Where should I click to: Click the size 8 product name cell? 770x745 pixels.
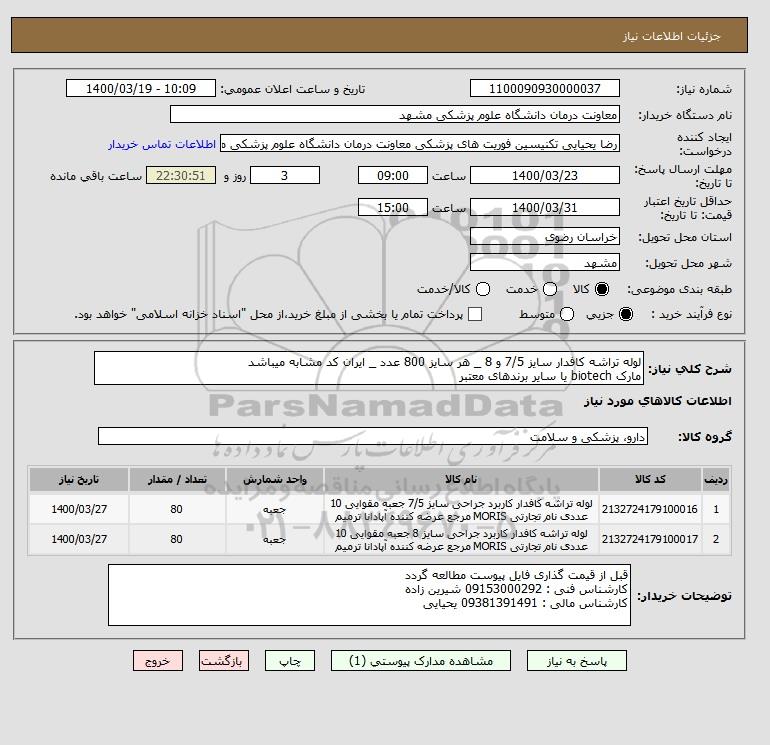461,540
